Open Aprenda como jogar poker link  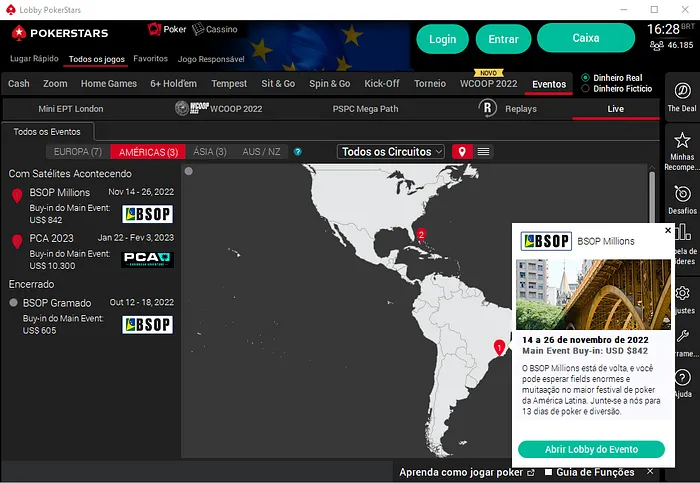click(467, 472)
